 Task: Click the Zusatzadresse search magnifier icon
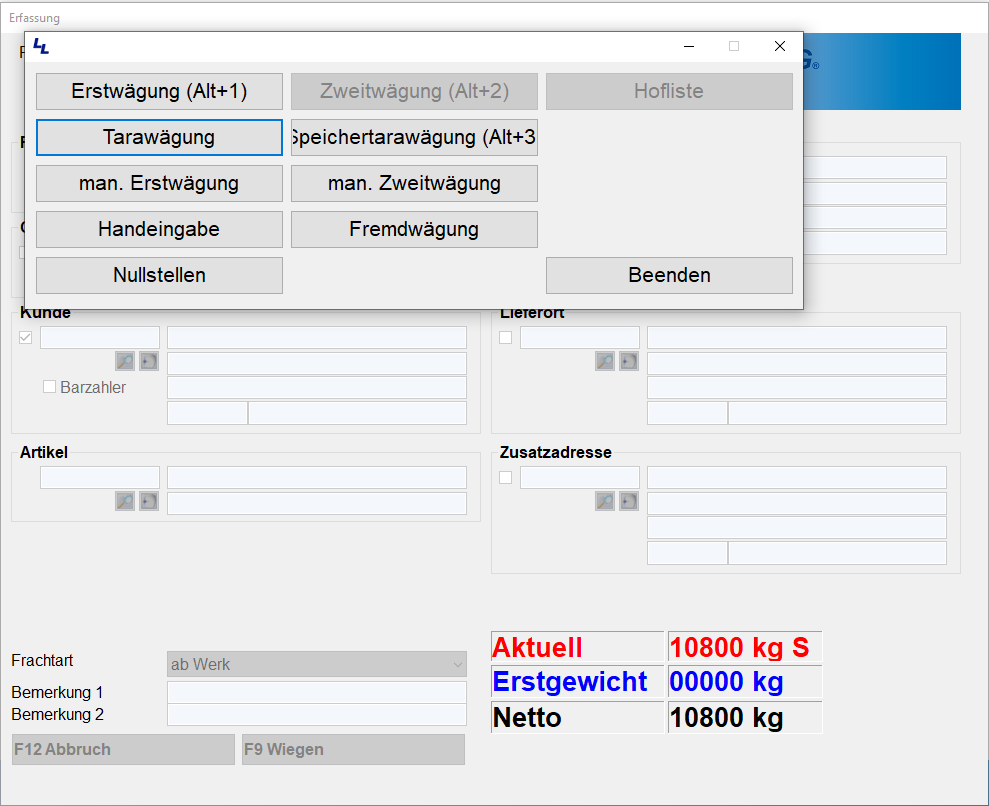point(605,501)
